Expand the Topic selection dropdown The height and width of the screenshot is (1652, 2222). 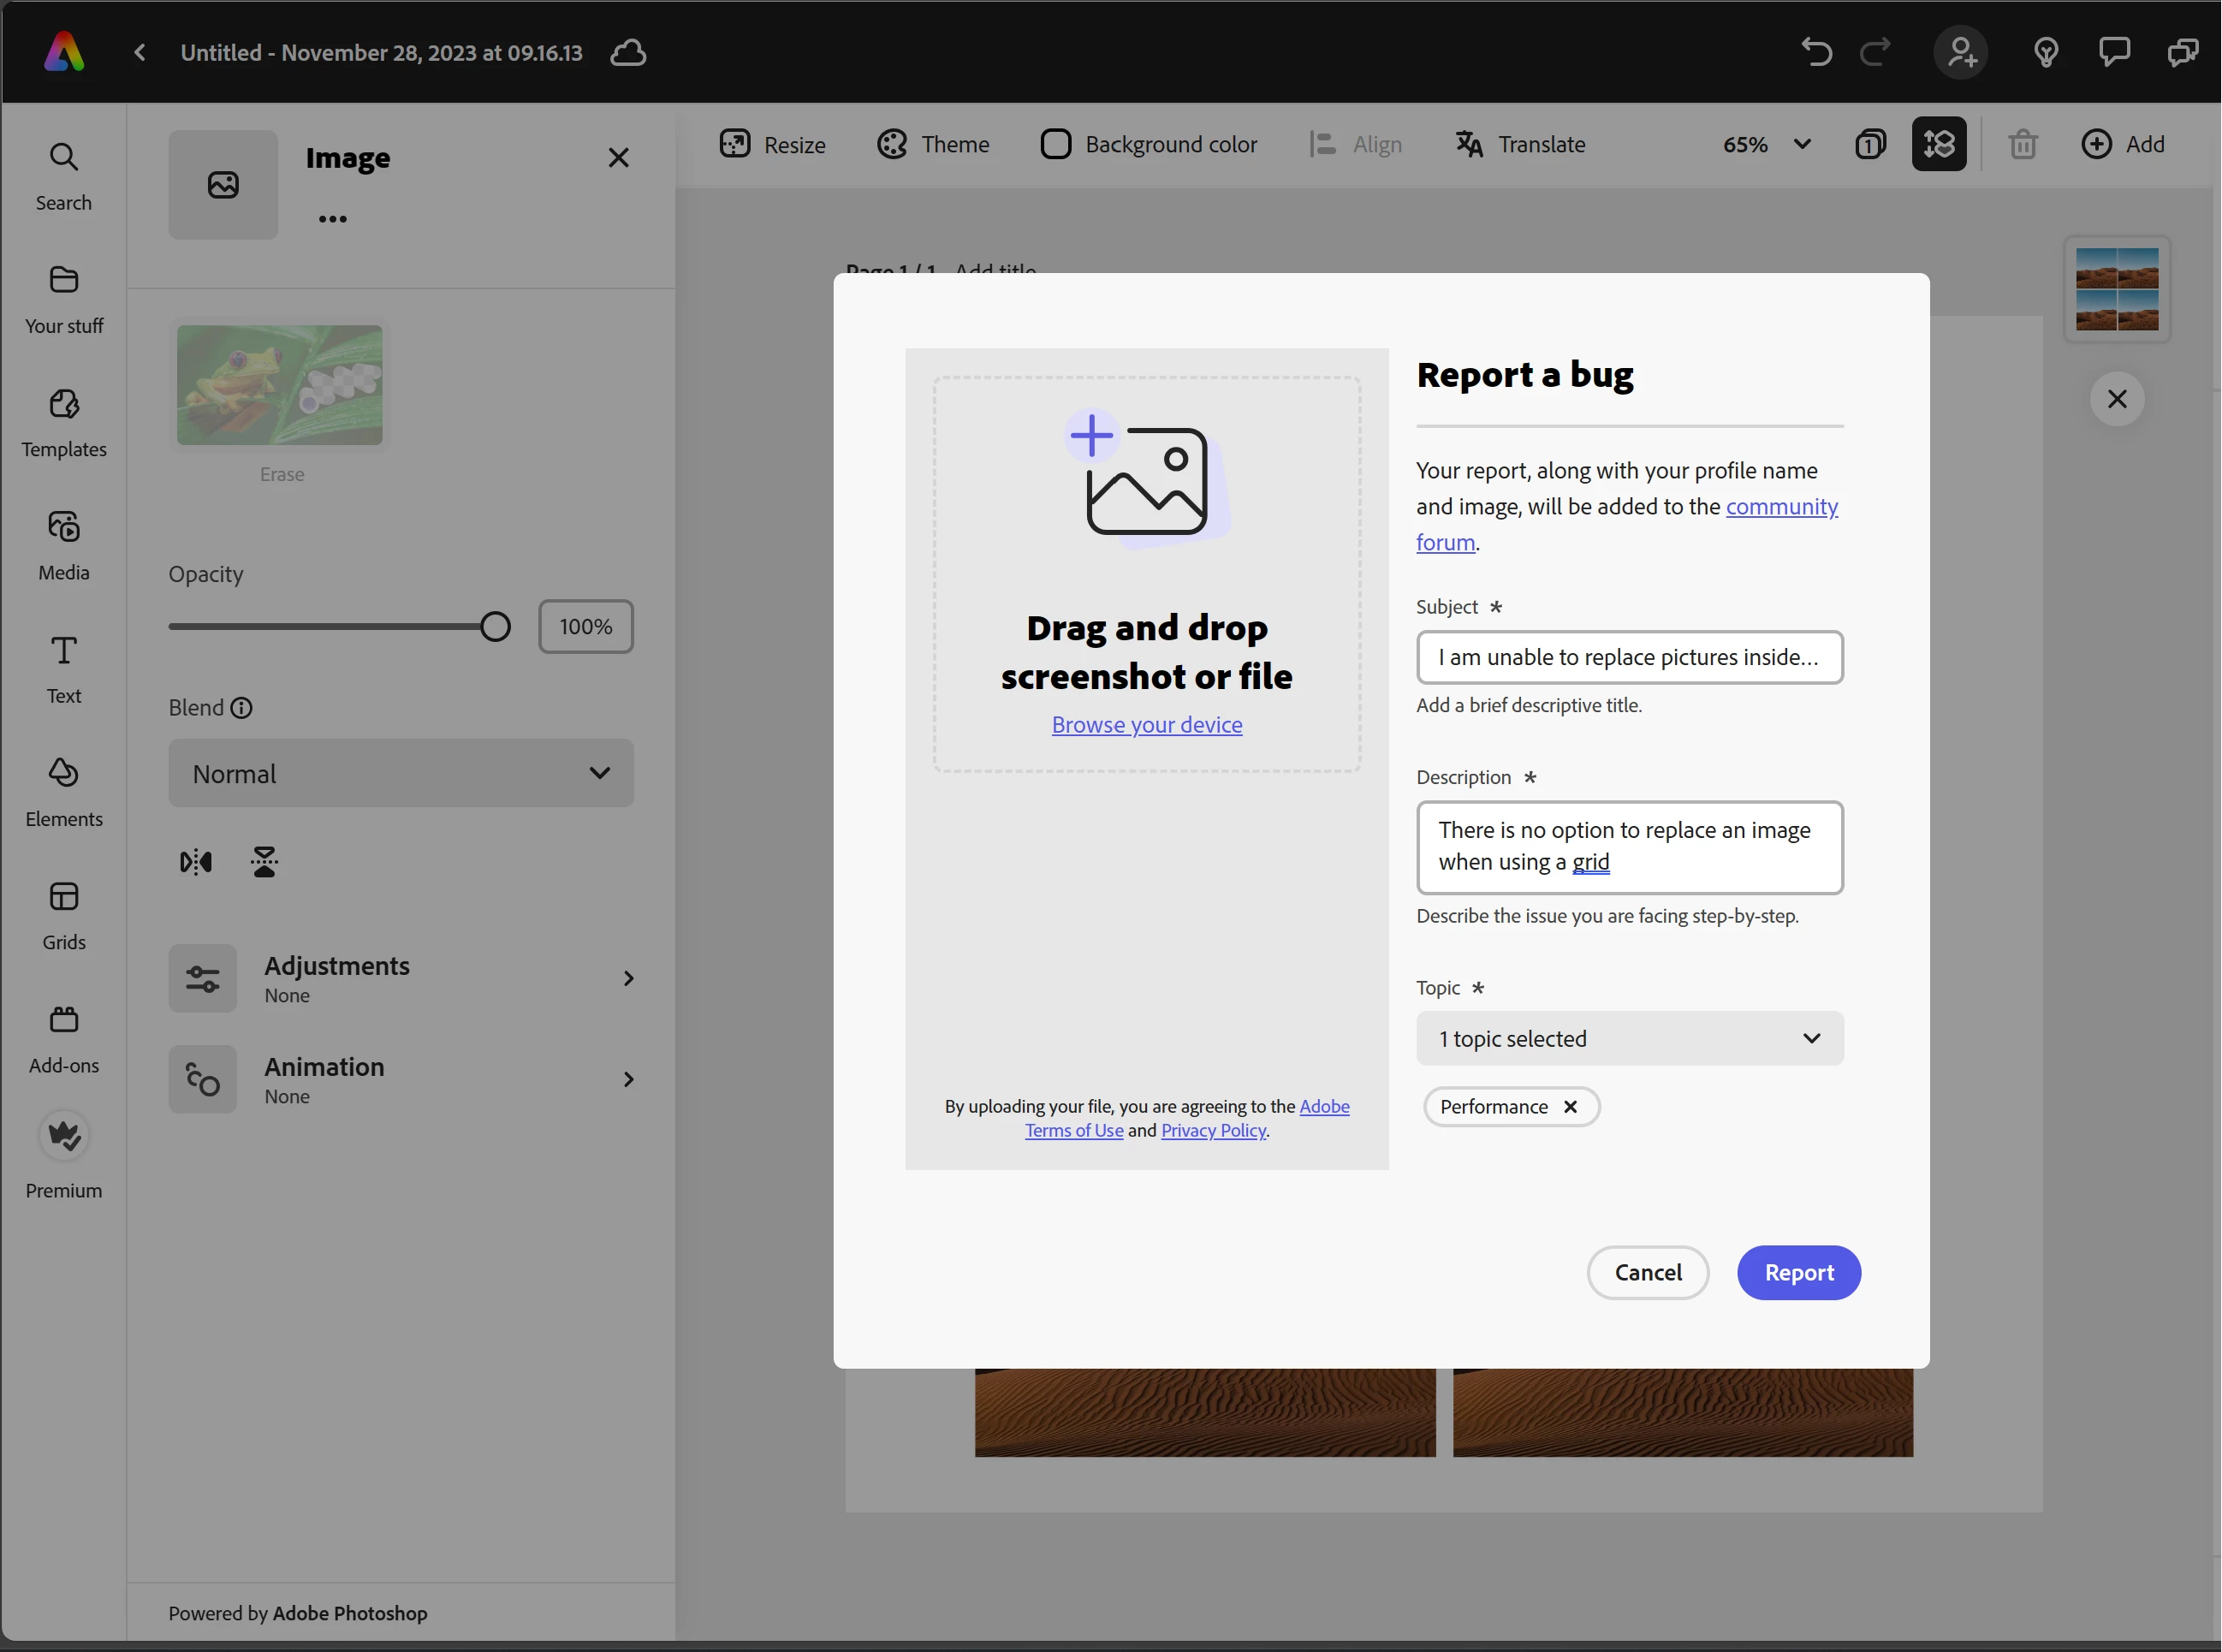(x=1629, y=1039)
